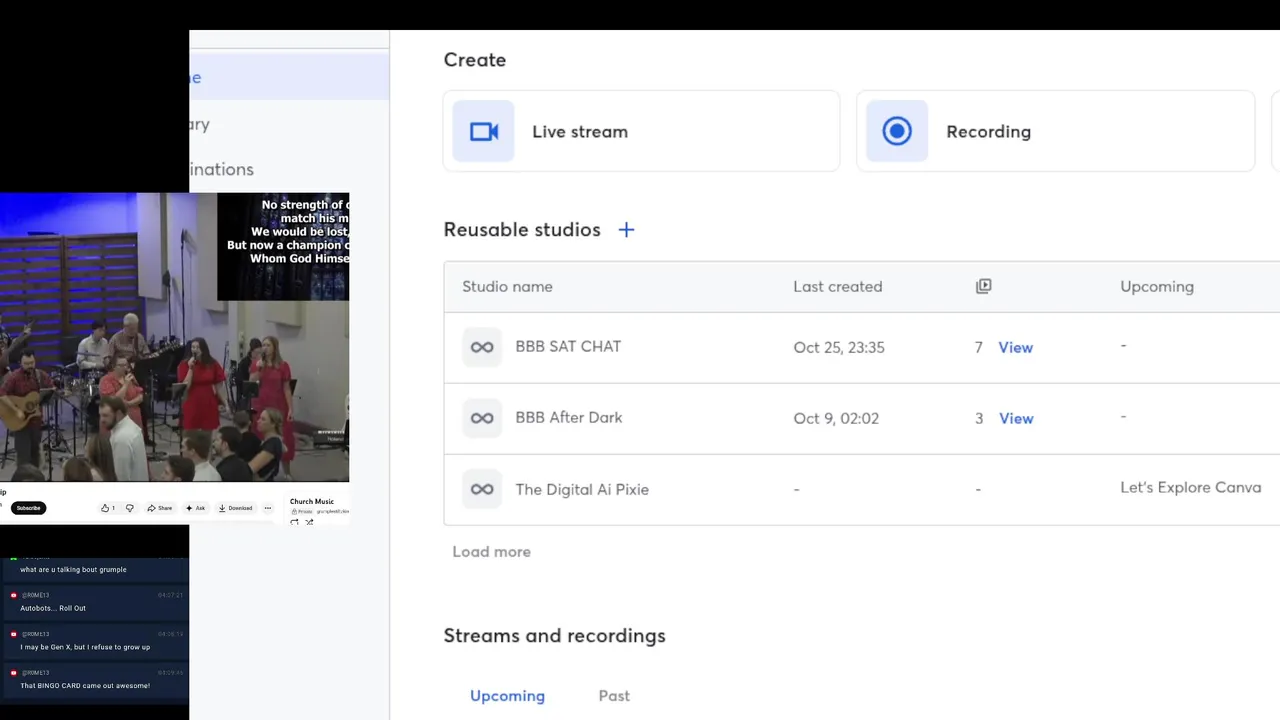
Task: Click the BBB SAT CHAT infinity studio icon
Action: [x=482, y=347]
